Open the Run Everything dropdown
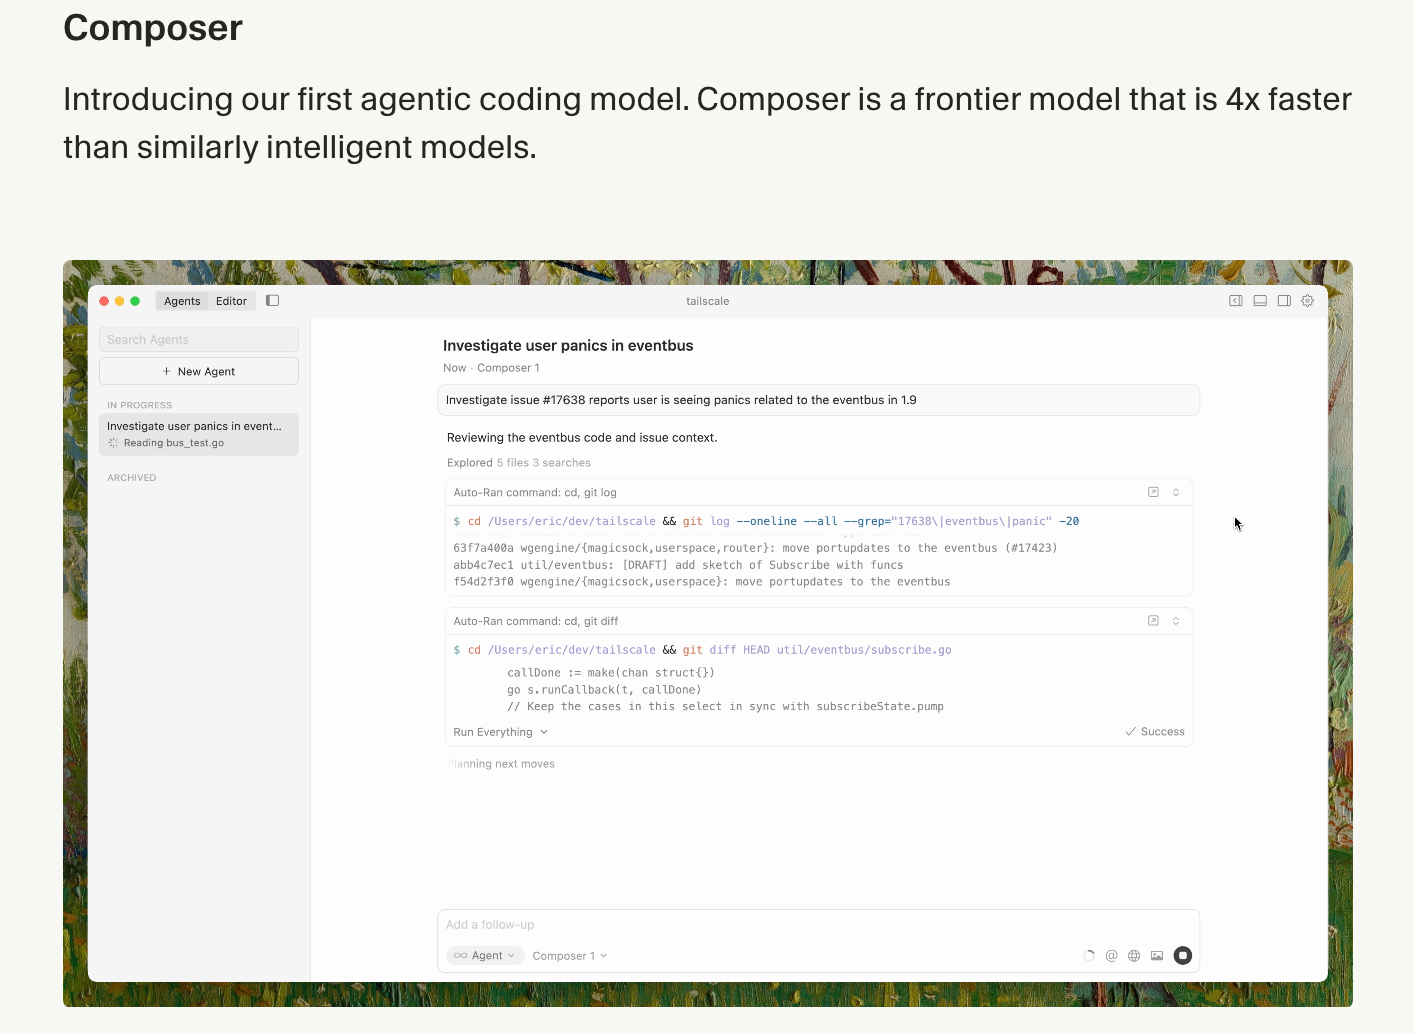This screenshot has height=1034, width=1414. click(x=500, y=732)
